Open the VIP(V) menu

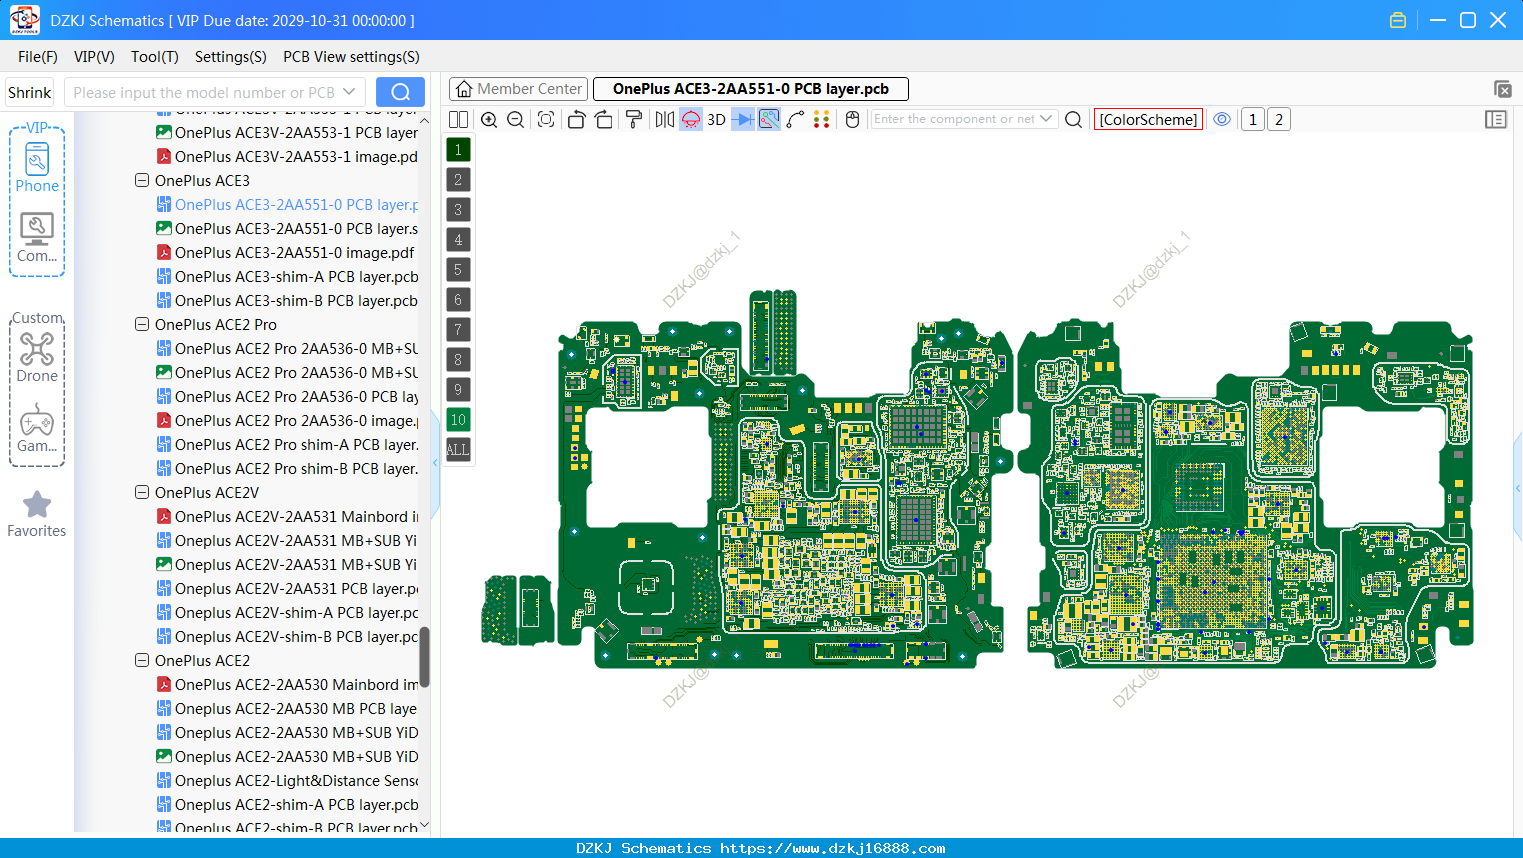pyautogui.click(x=94, y=57)
